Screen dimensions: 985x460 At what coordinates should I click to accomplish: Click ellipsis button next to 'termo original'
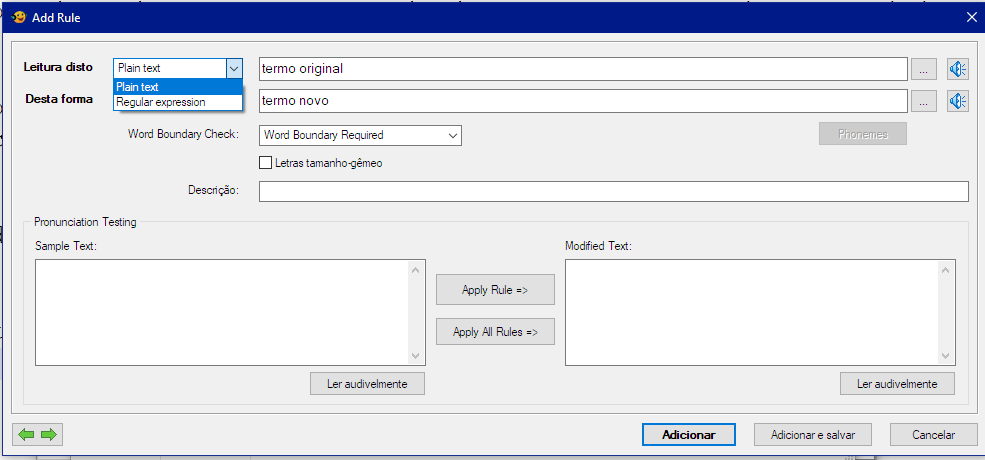(x=923, y=69)
